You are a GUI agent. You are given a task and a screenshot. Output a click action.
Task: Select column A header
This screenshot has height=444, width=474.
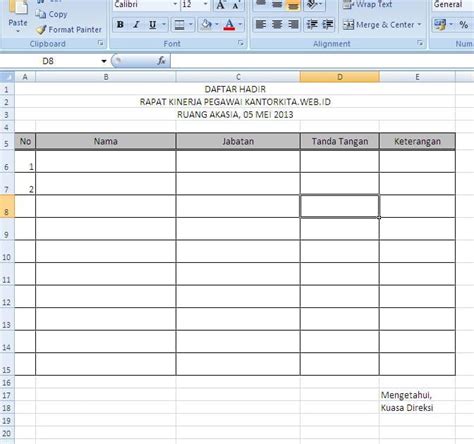(x=25, y=77)
